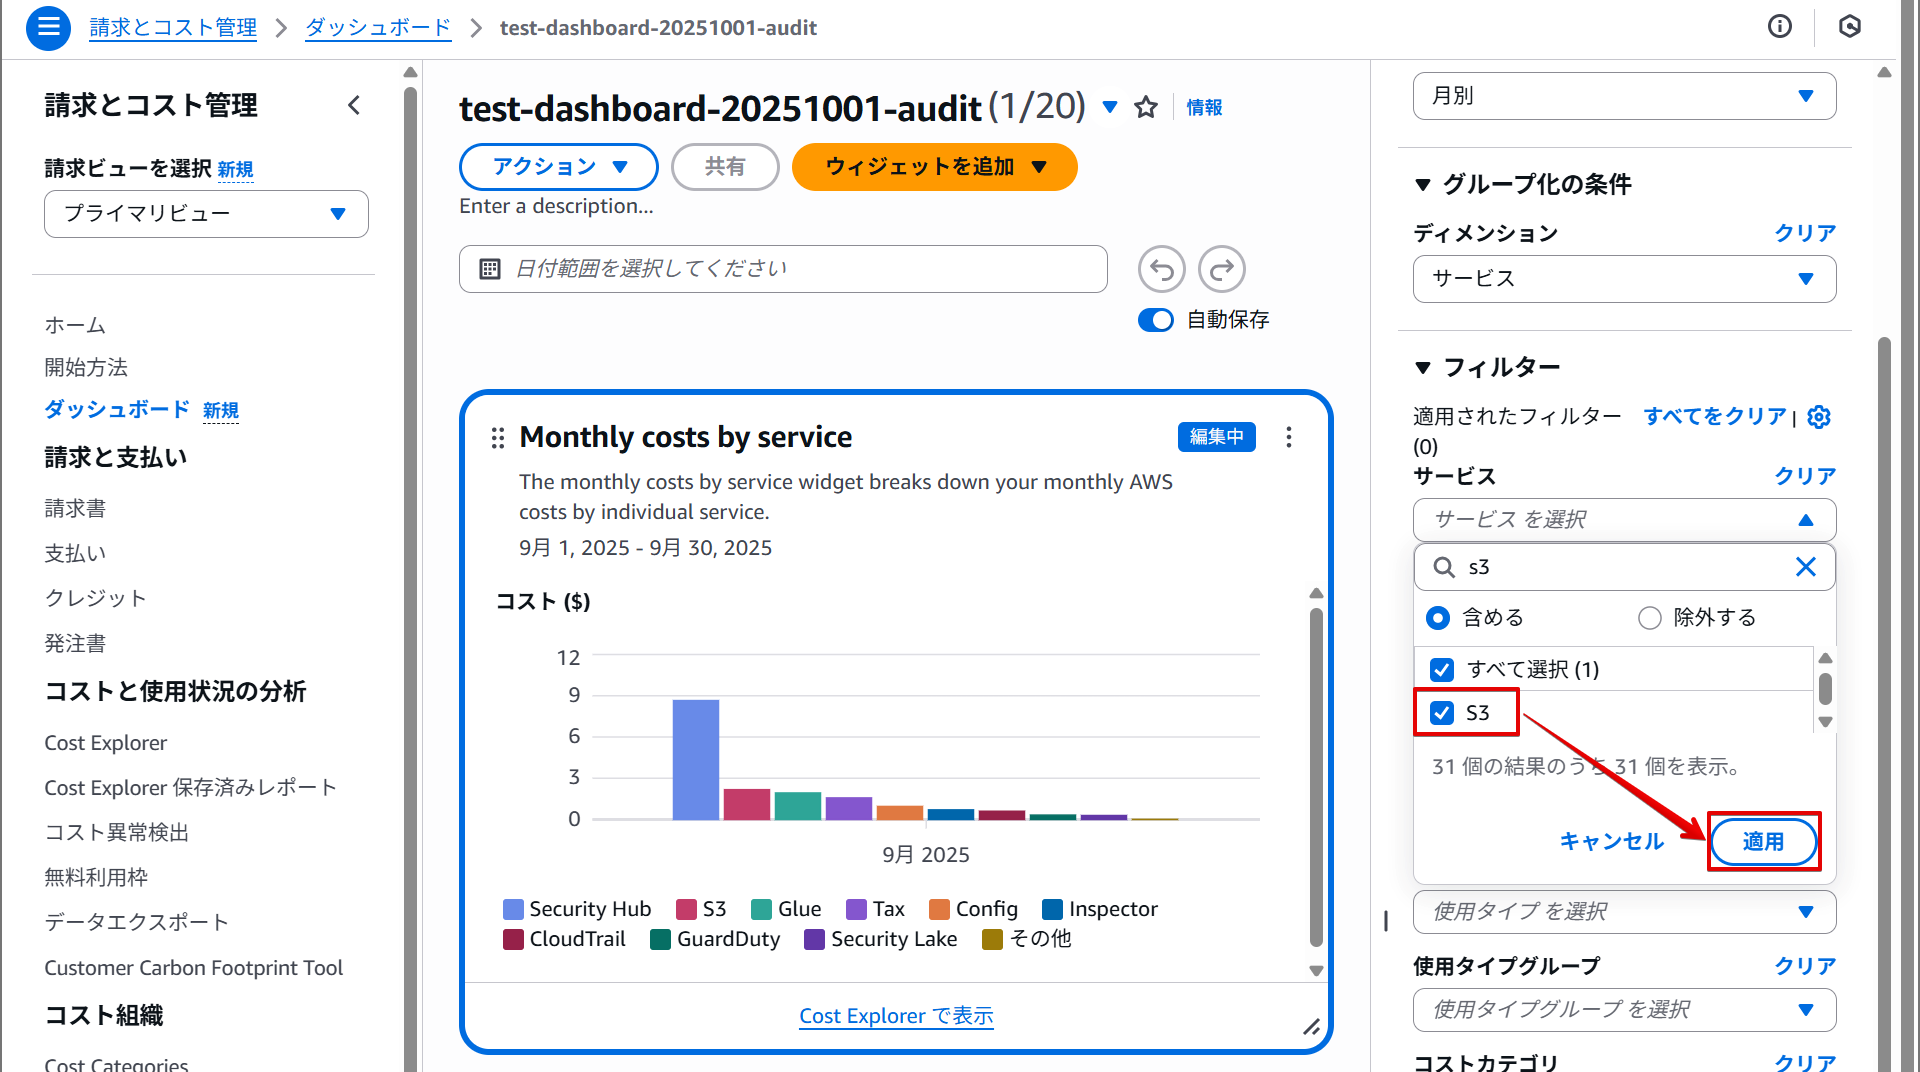
Task: Toggle off 自動保存 autosave
Action: click(x=1155, y=320)
